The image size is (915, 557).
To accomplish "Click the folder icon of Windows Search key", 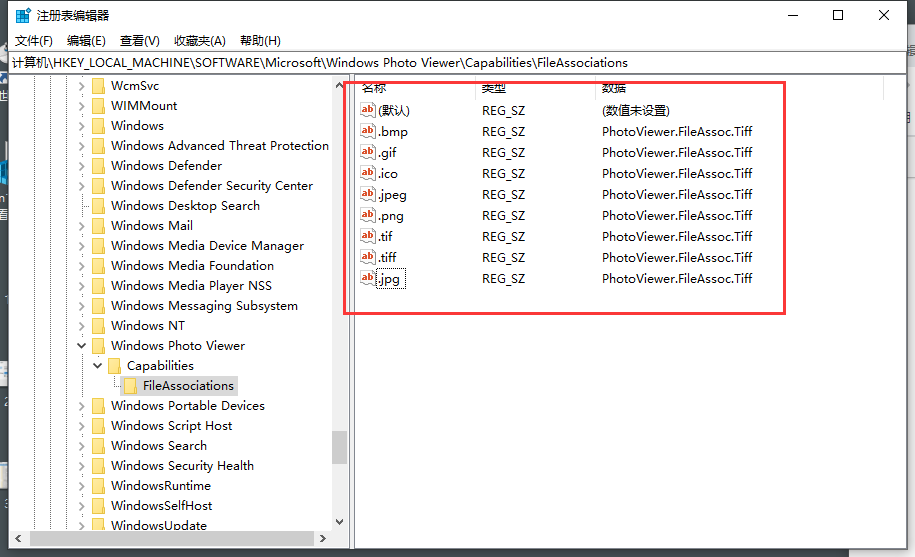I will click(99, 446).
